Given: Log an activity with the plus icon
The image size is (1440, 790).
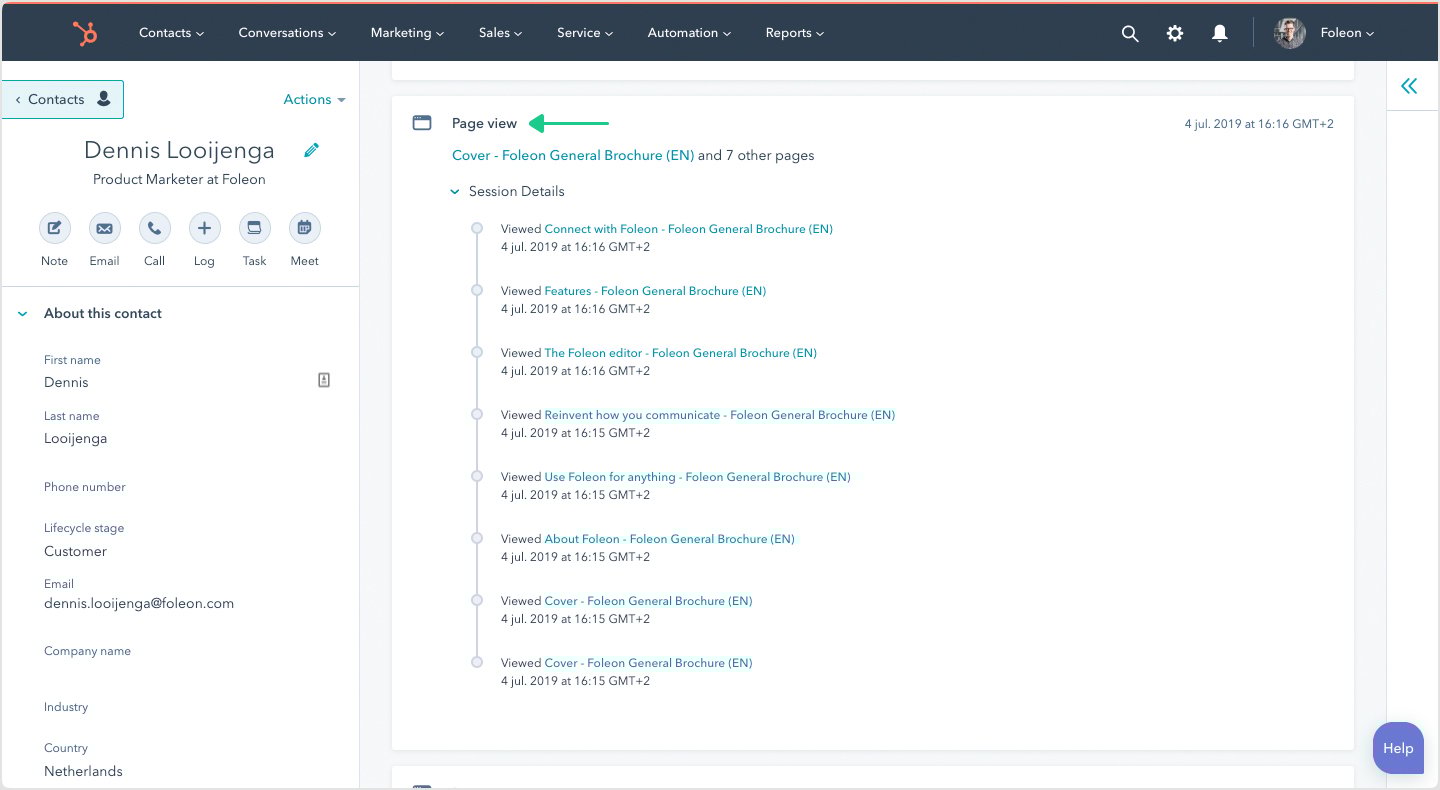Looking at the screenshot, I should point(204,228).
